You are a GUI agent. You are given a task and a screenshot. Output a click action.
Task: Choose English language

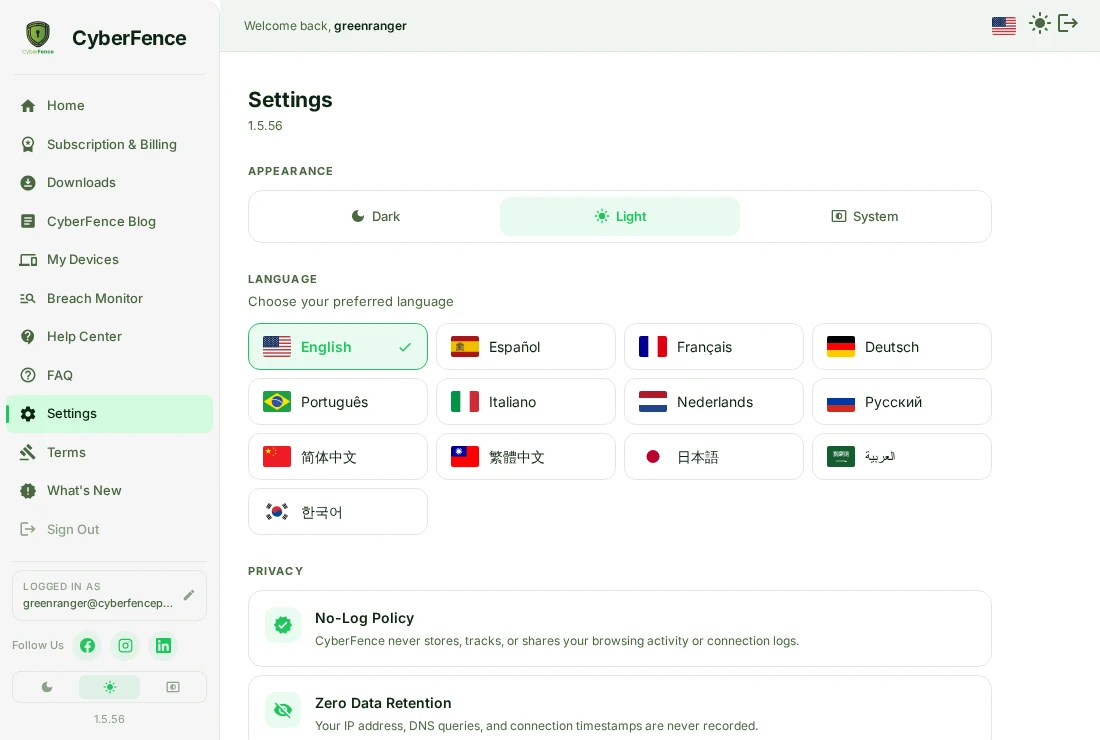(337, 347)
